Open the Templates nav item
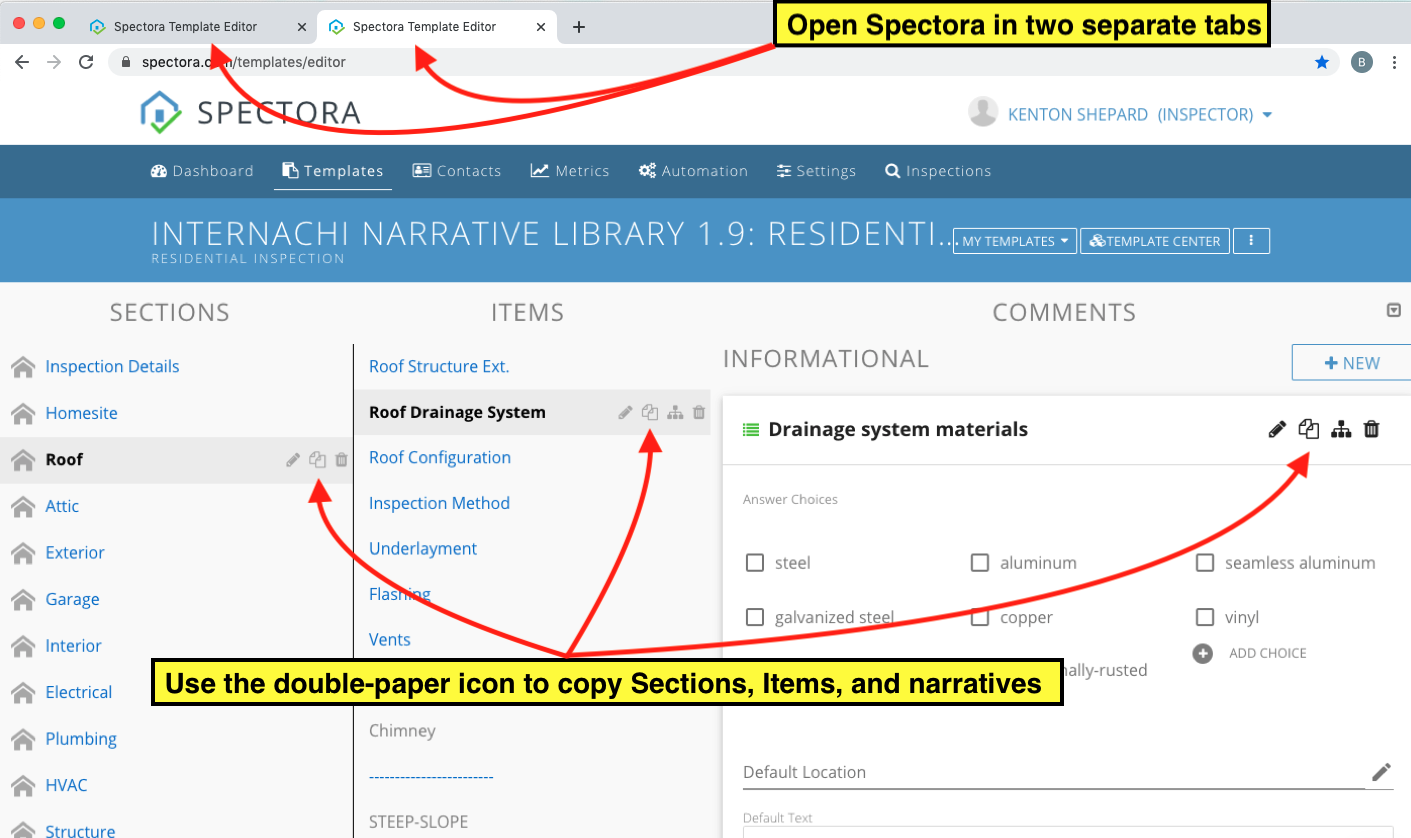The image size is (1411, 838). [x=333, y=171]
